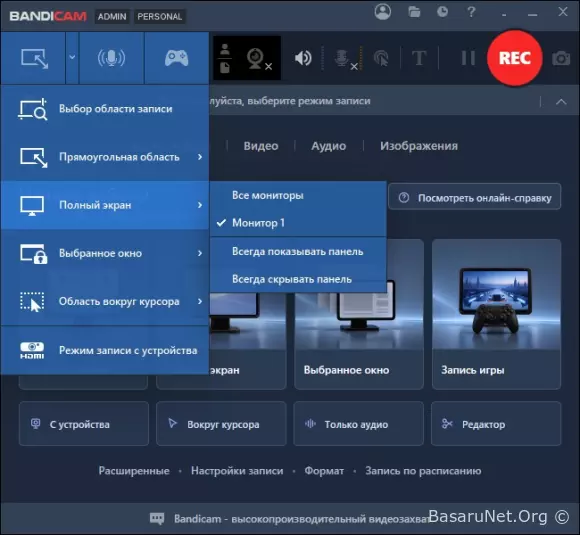Switch to the Аудио tab
580x535 pixels.
click(x=328, y=146)
